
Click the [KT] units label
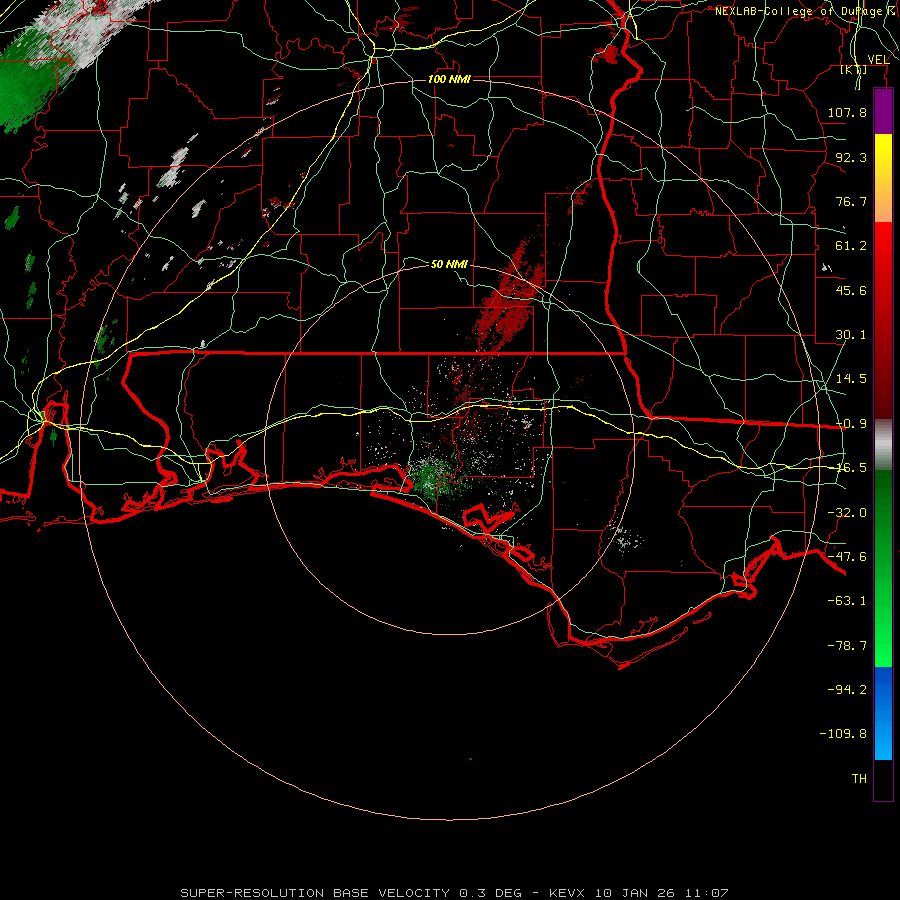[x=854, y=70]
